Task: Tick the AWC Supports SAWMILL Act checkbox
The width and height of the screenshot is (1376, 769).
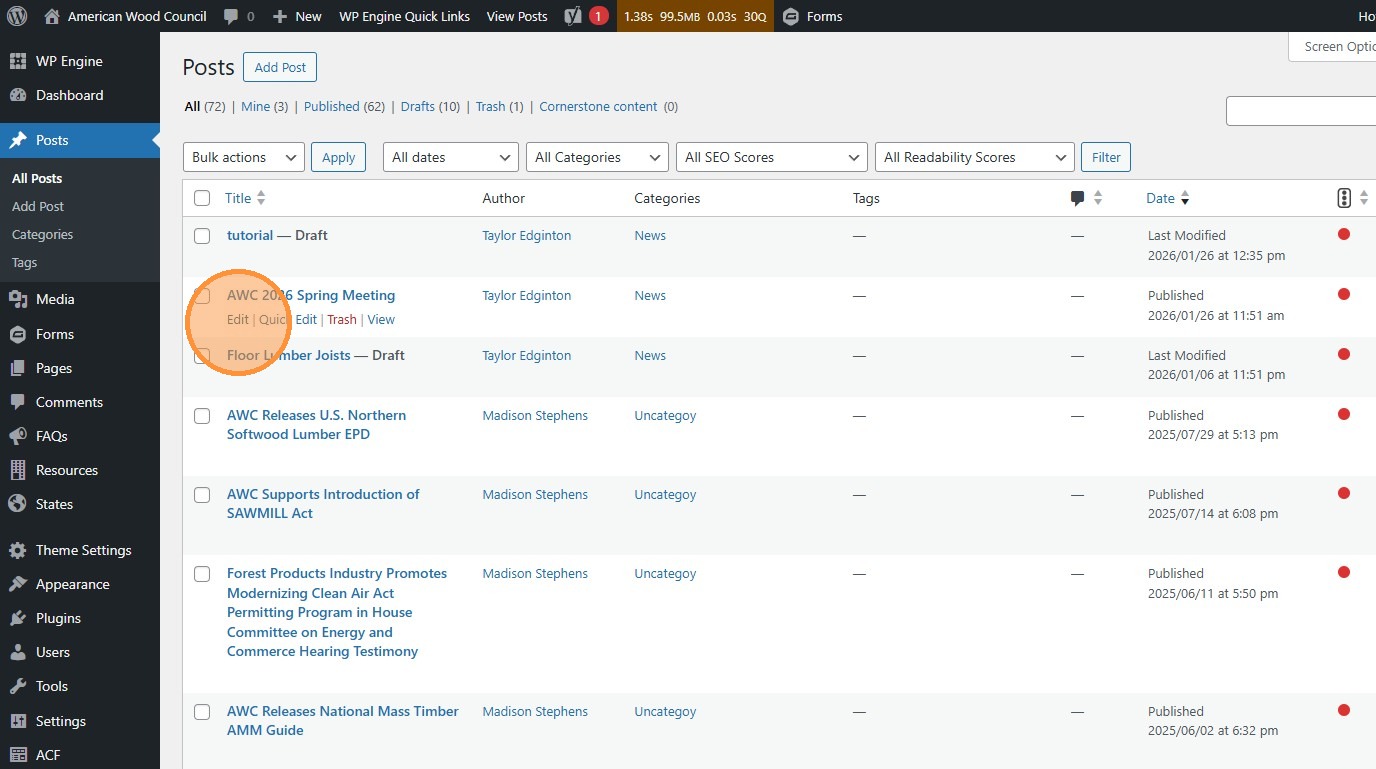Action: coord(202,495)
